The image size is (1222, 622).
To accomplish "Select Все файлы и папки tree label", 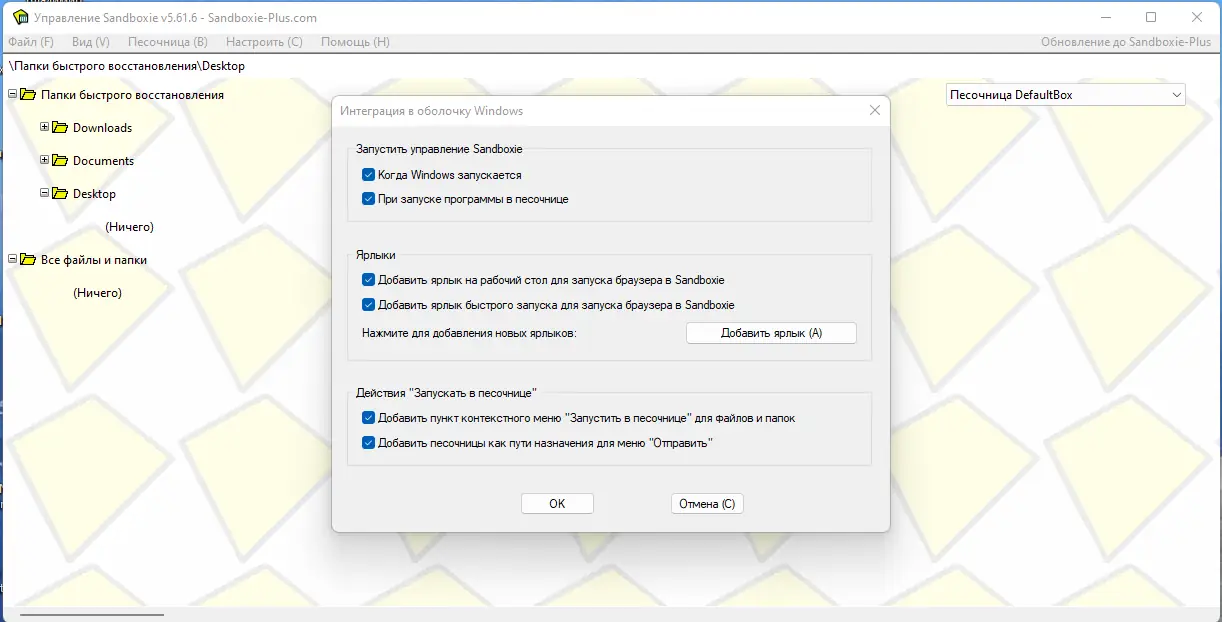I will [x=94, y=260].
